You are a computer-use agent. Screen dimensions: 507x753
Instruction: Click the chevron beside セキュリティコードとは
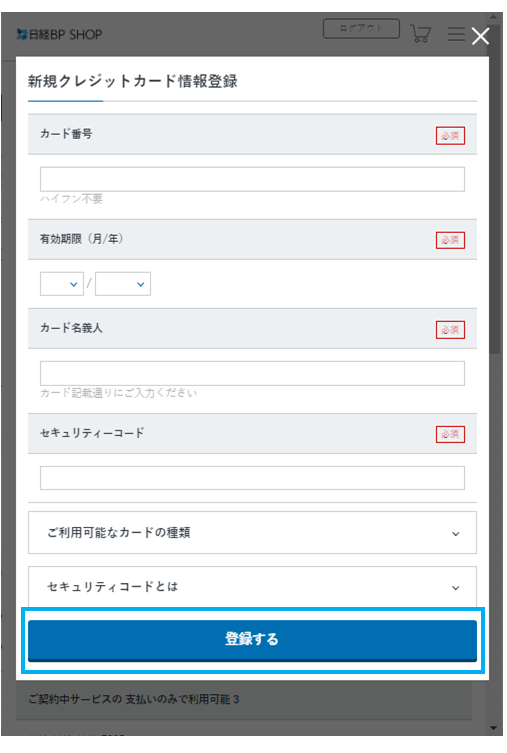pos(456,588)
